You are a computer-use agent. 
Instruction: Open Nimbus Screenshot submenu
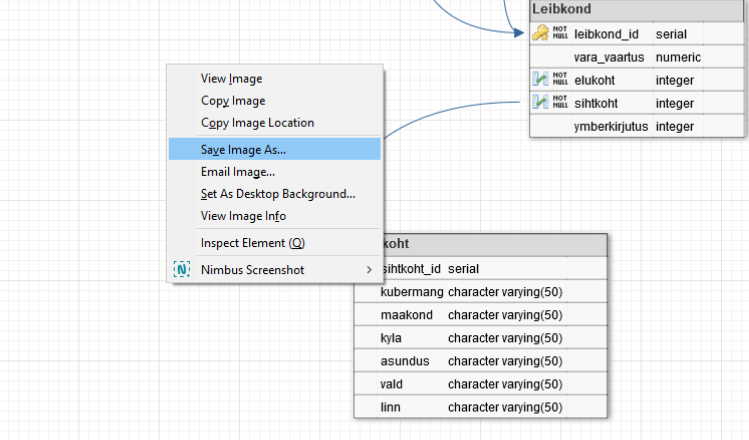275,269
